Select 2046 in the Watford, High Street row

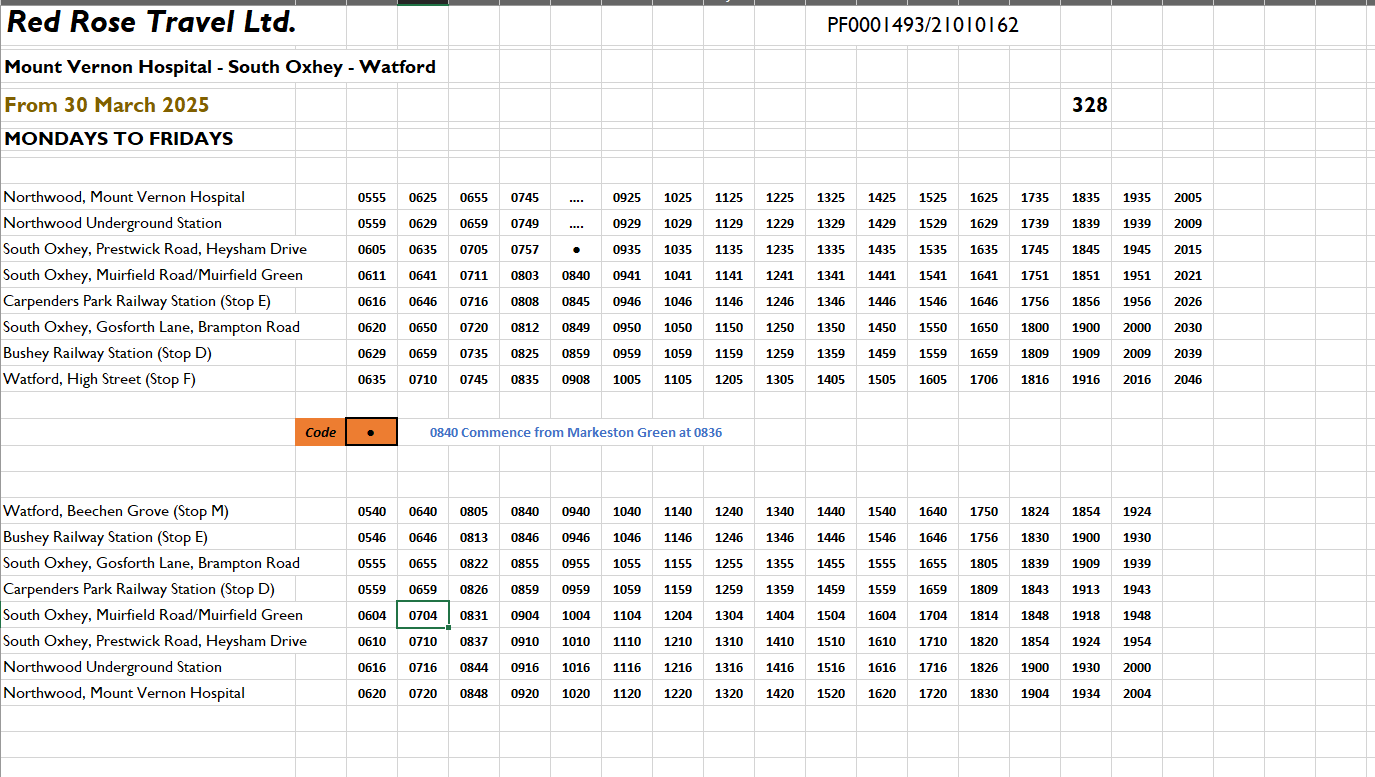pos(1188,380)
